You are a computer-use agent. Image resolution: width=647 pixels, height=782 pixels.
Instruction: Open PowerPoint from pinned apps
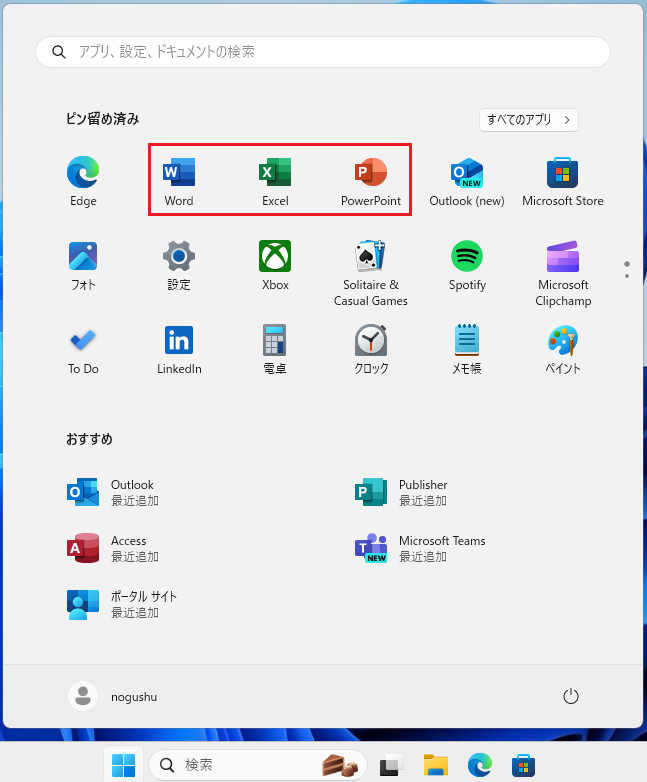click(x=371, y=182)
